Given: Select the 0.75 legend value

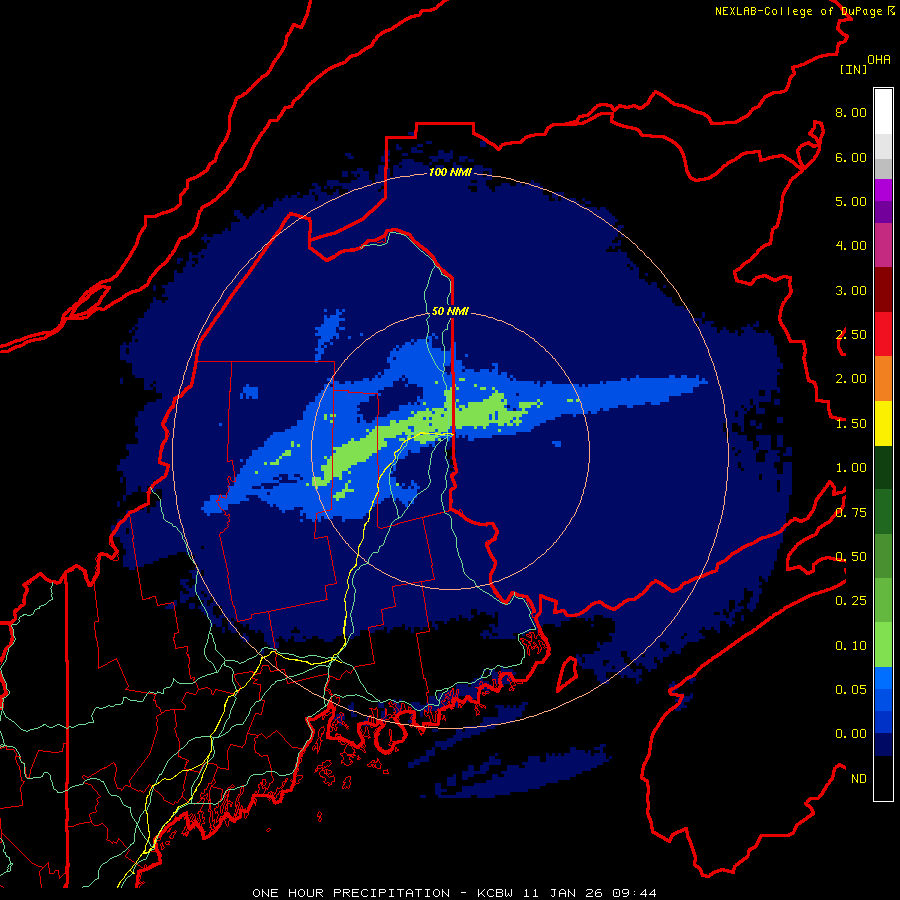Looking at the screenshot, I should pos(851,513).
